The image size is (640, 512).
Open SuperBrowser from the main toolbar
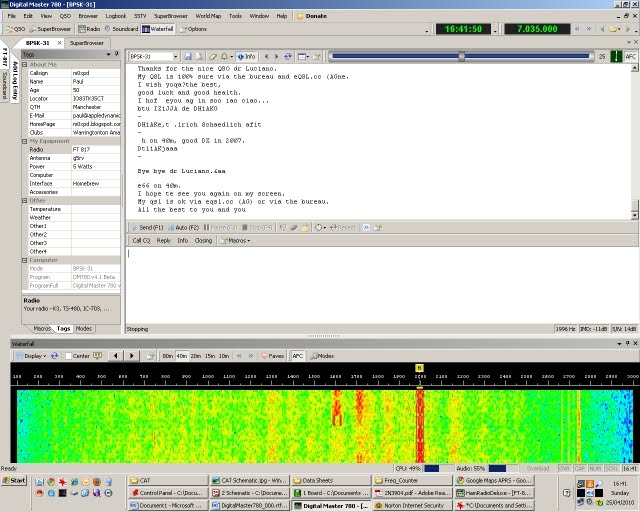tap(50, 29)
